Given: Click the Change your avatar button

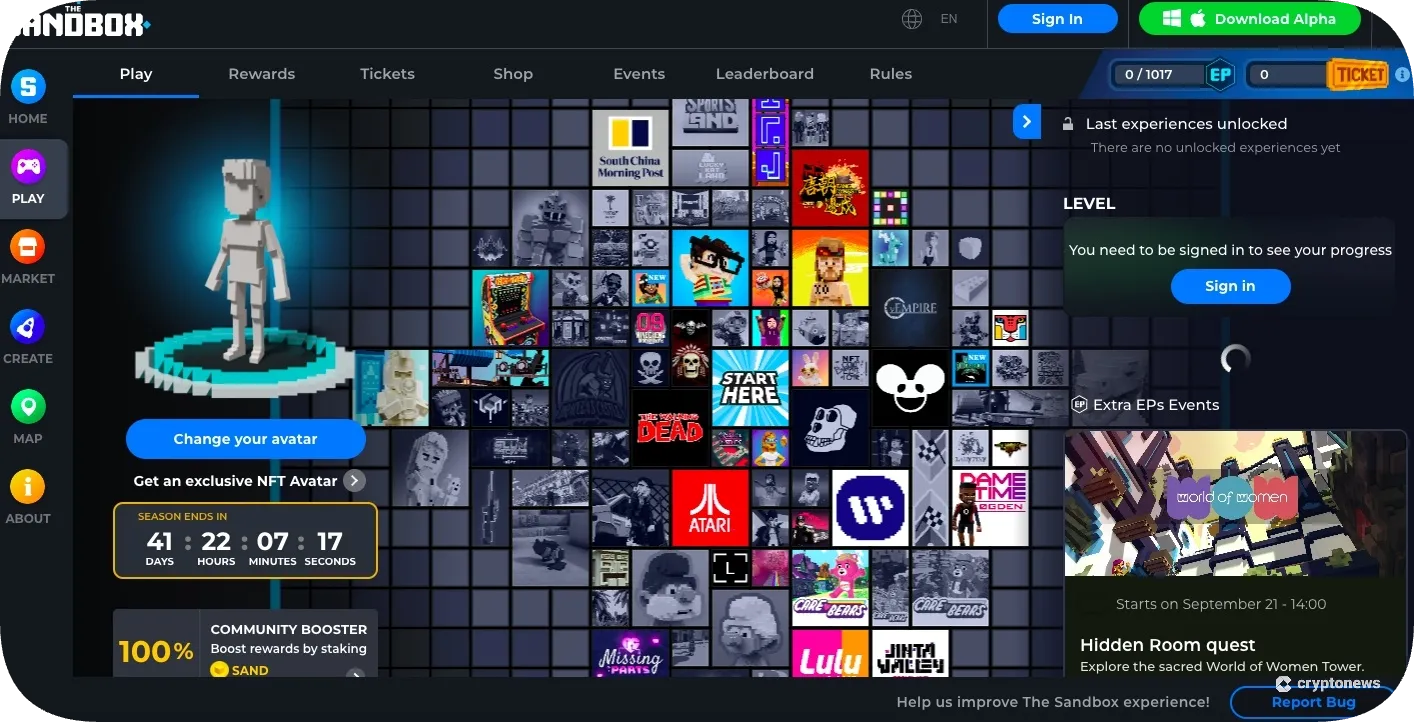Looking at the screenshot, I should (245, 439).
